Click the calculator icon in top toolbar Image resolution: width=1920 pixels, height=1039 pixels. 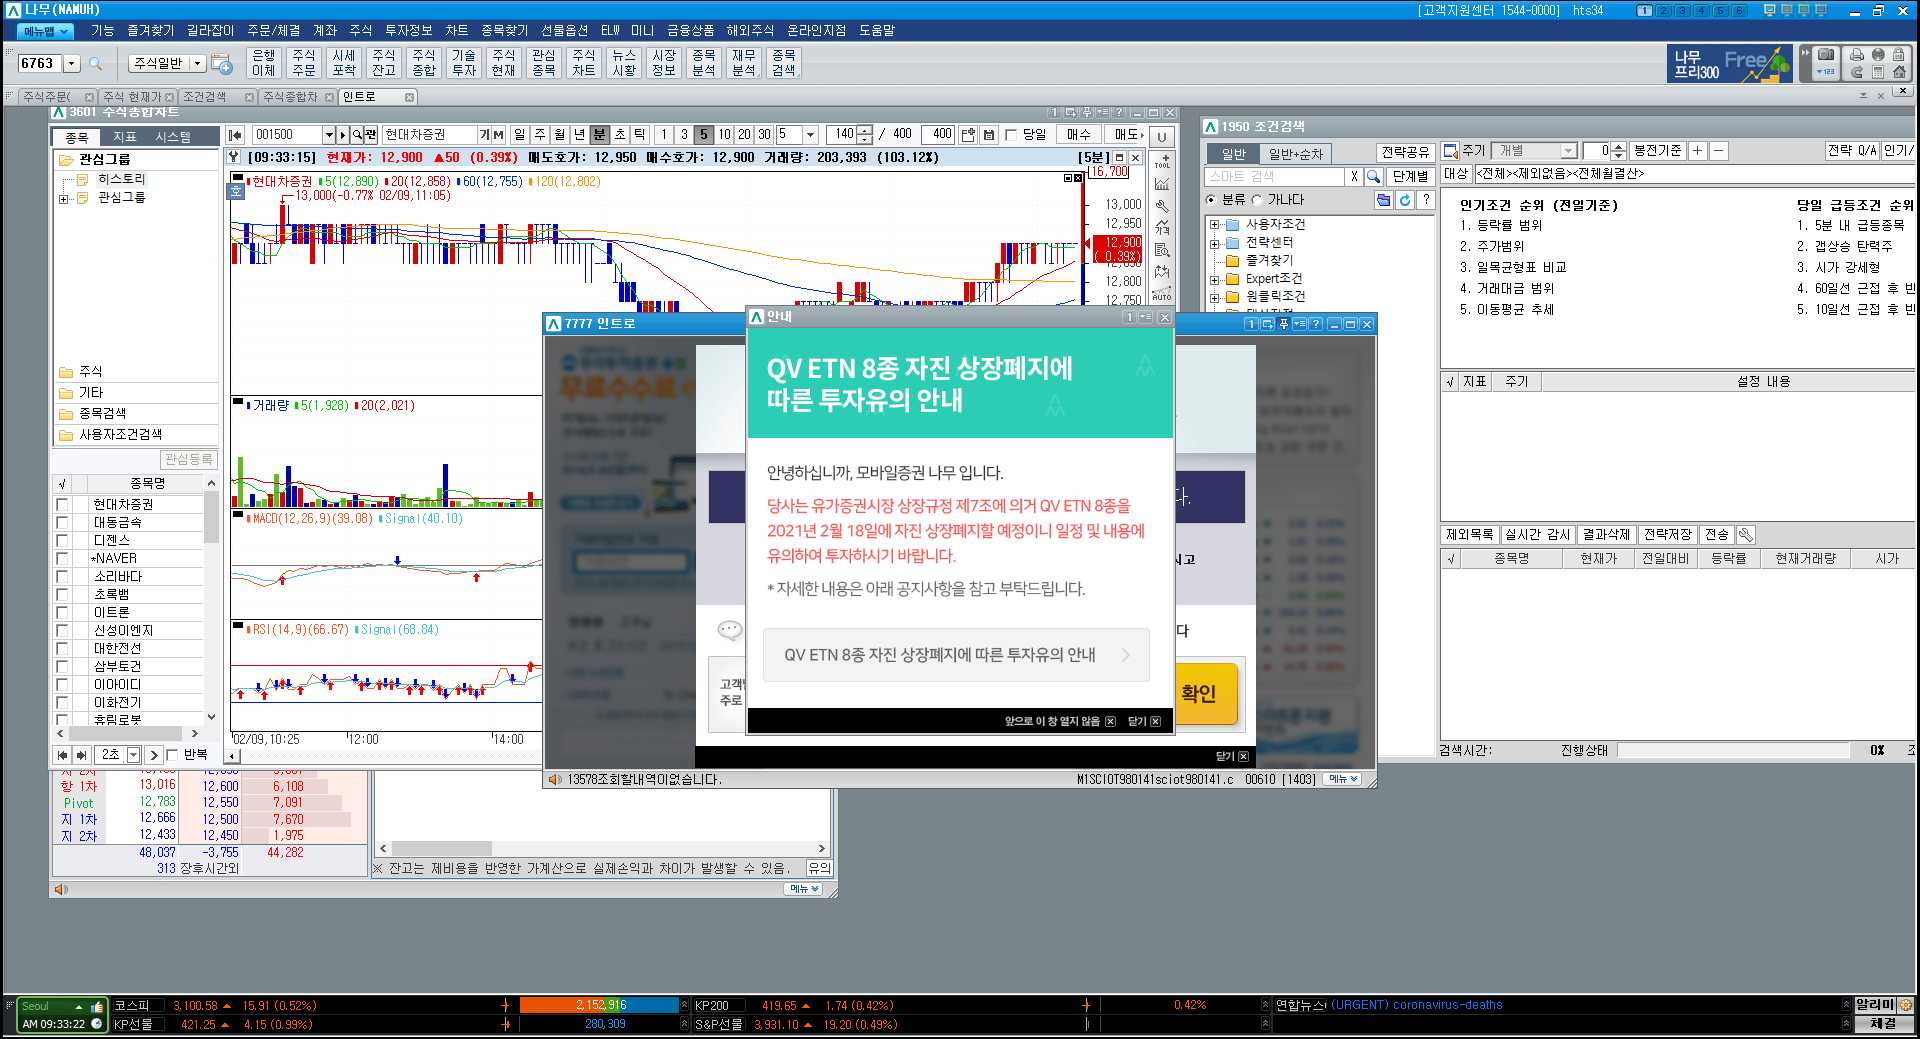(x=1878, y=72)
